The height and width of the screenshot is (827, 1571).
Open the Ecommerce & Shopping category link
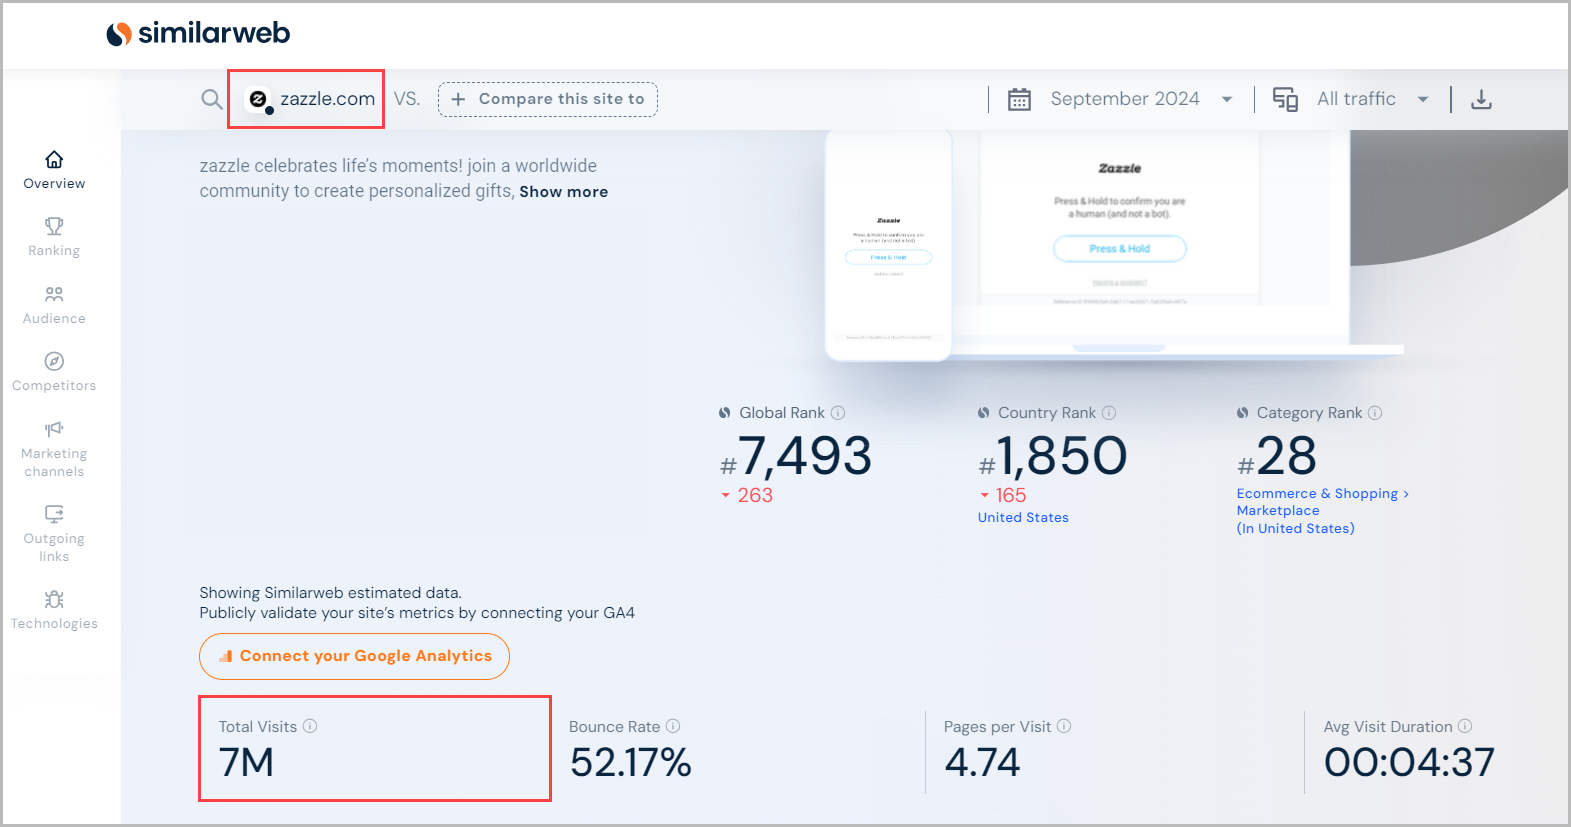(x=1322, y=494)
